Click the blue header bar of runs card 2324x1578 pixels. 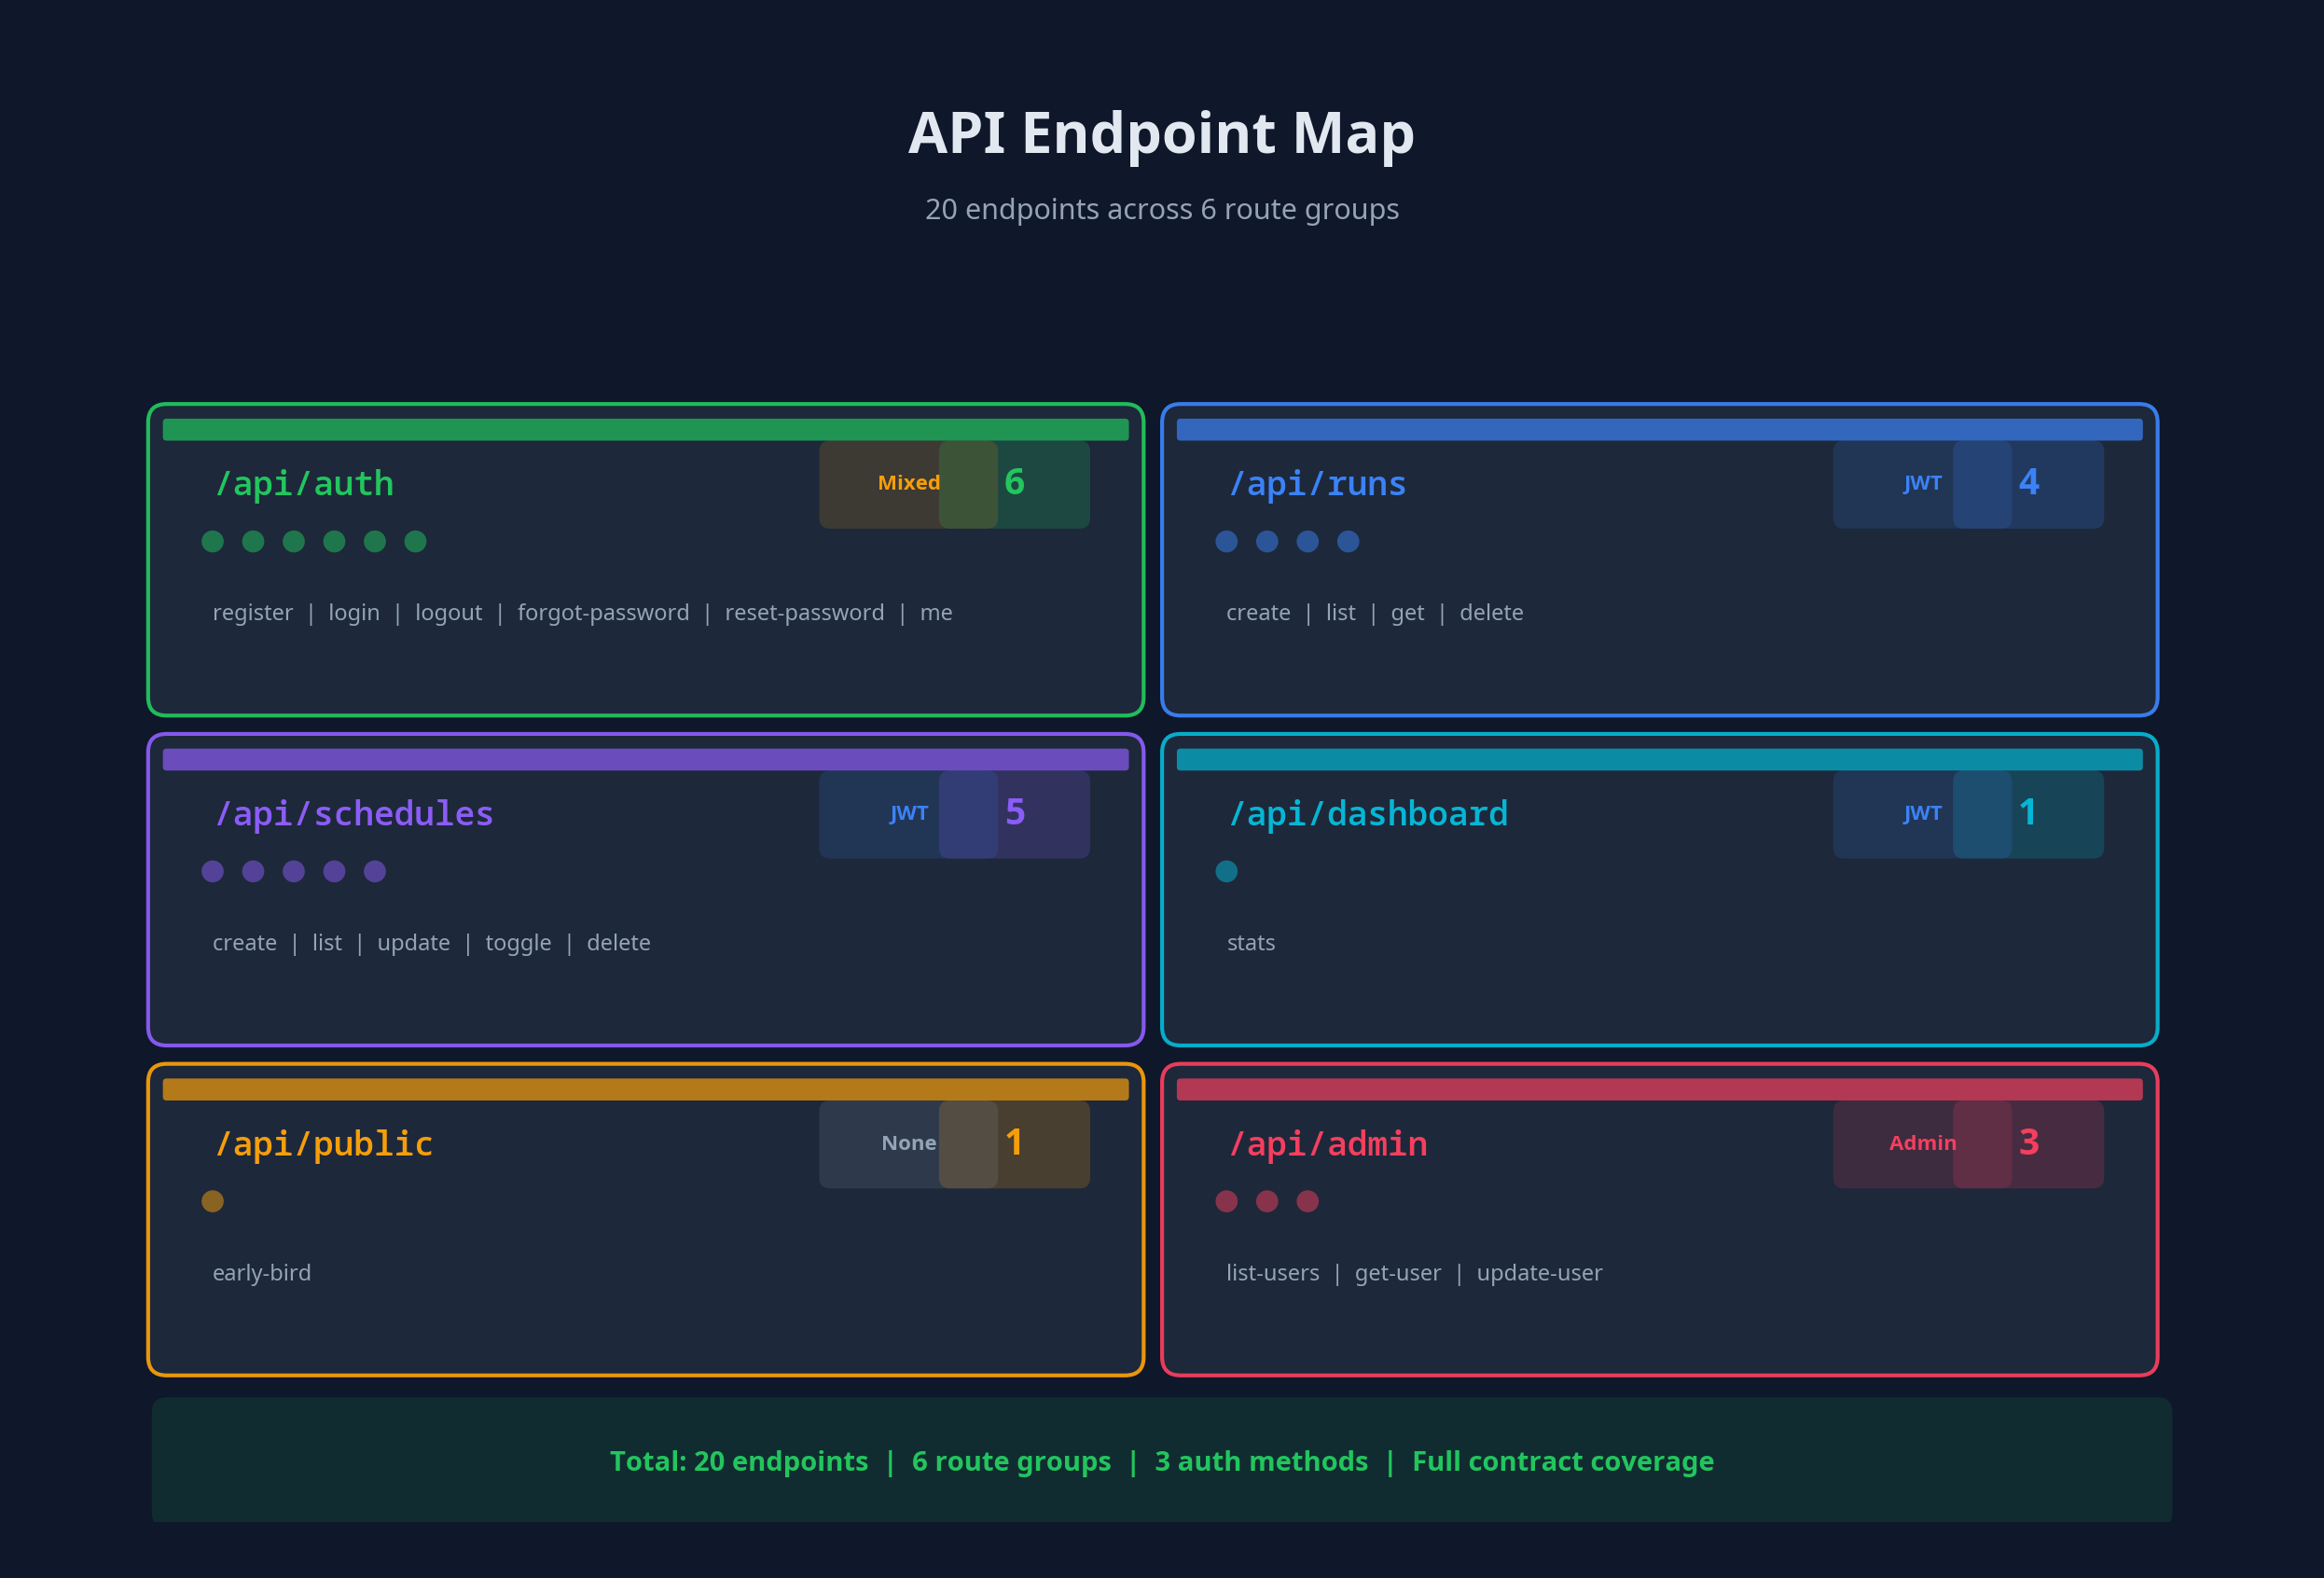coord(1660,430)
